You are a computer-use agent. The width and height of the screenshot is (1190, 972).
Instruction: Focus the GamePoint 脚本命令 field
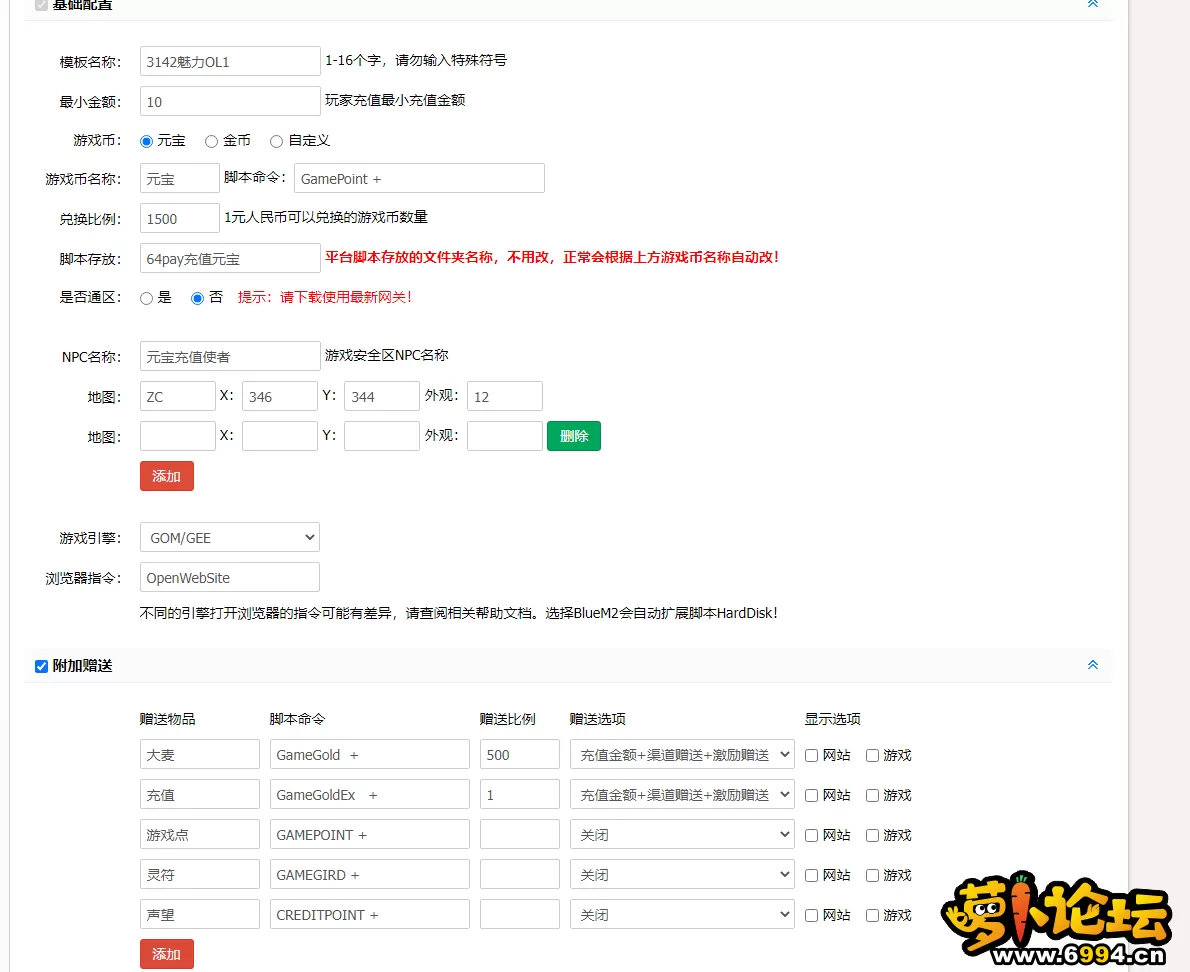pyautogui.click(x=419, y=178)
